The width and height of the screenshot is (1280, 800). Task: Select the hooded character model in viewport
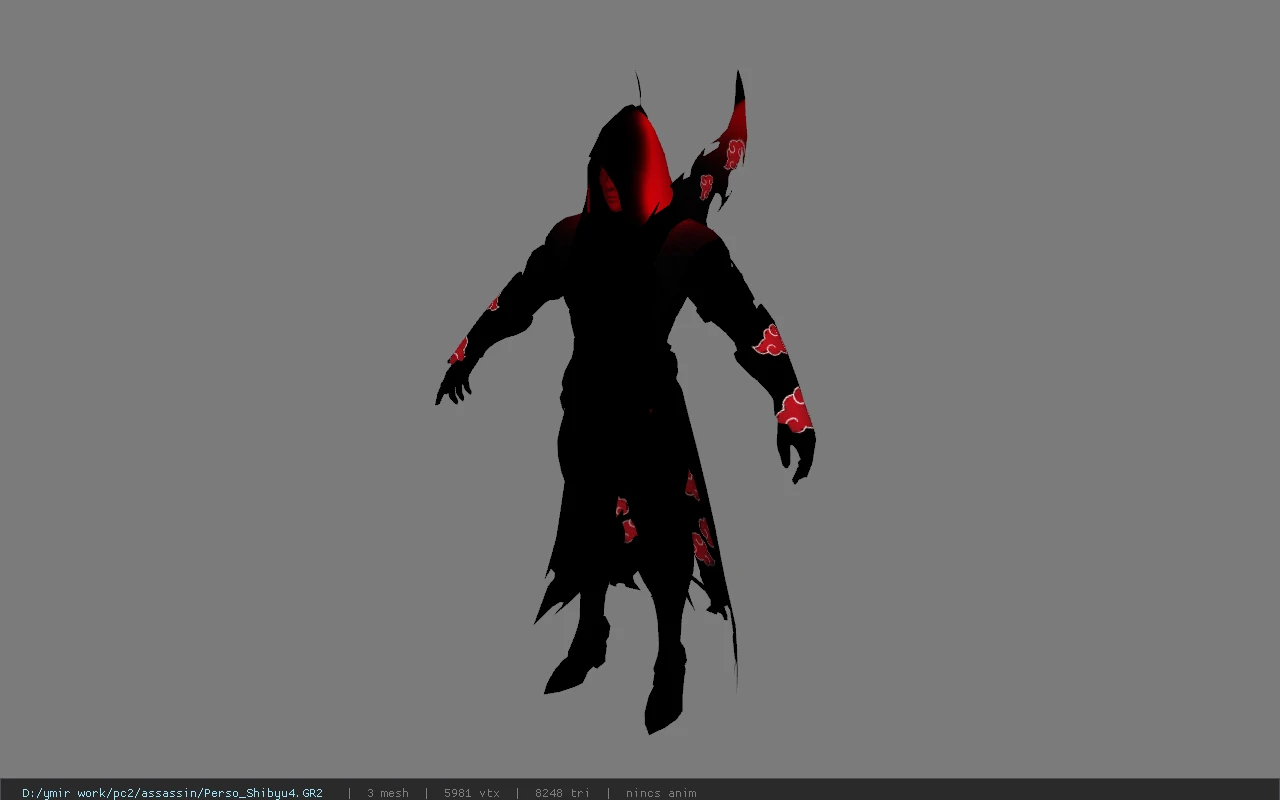(628, 400)
